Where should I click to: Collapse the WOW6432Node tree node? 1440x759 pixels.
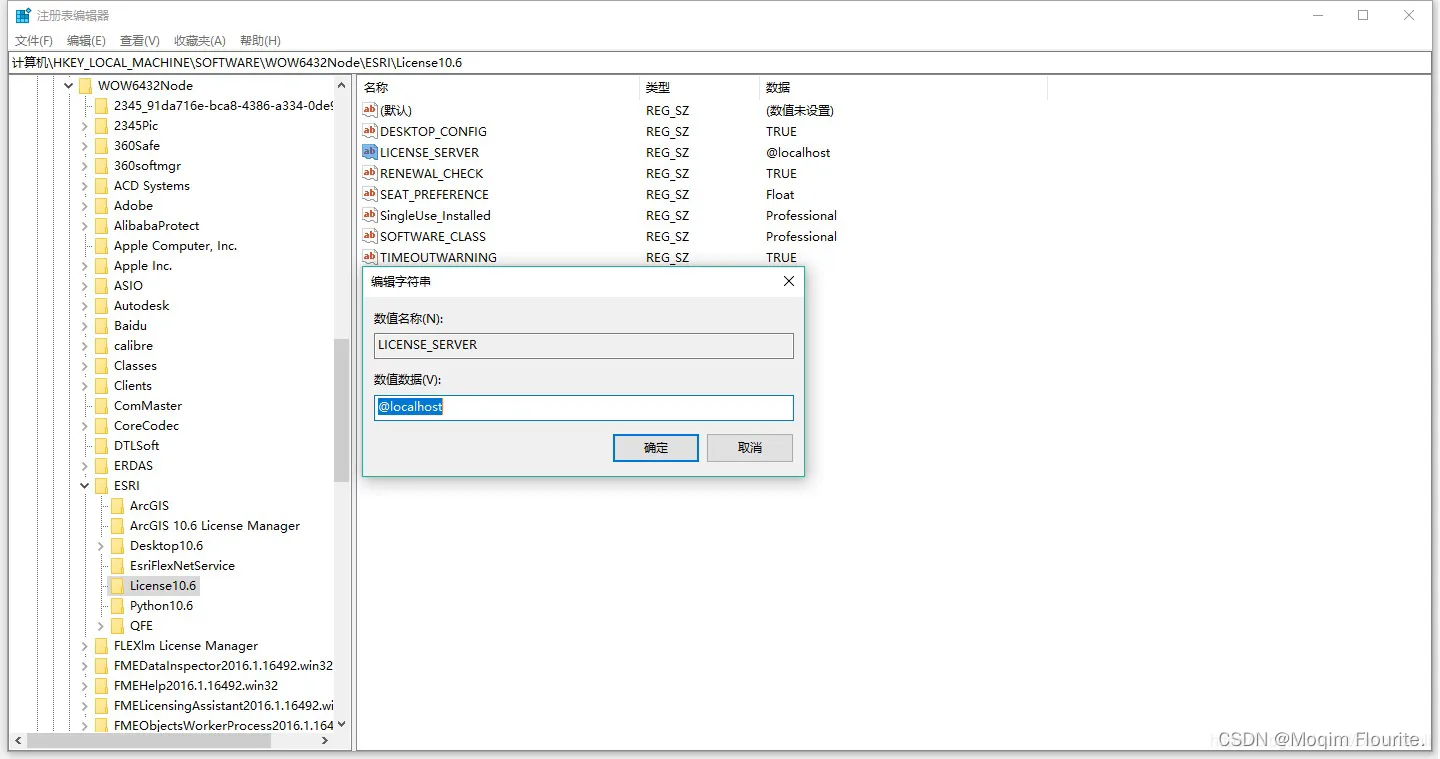pyautogui.click(x=69, y=86)
